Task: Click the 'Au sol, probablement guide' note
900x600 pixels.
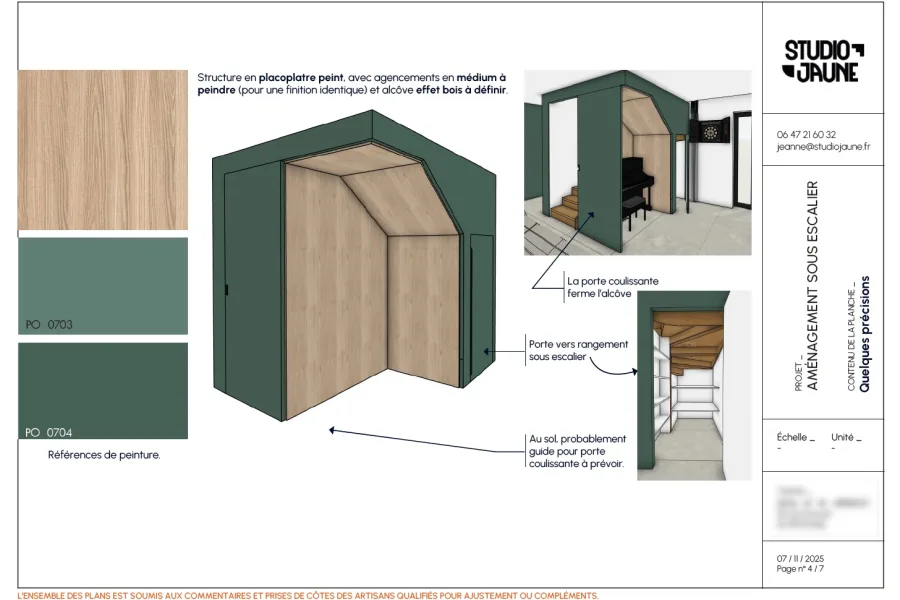Action: (x=577, y=451)
